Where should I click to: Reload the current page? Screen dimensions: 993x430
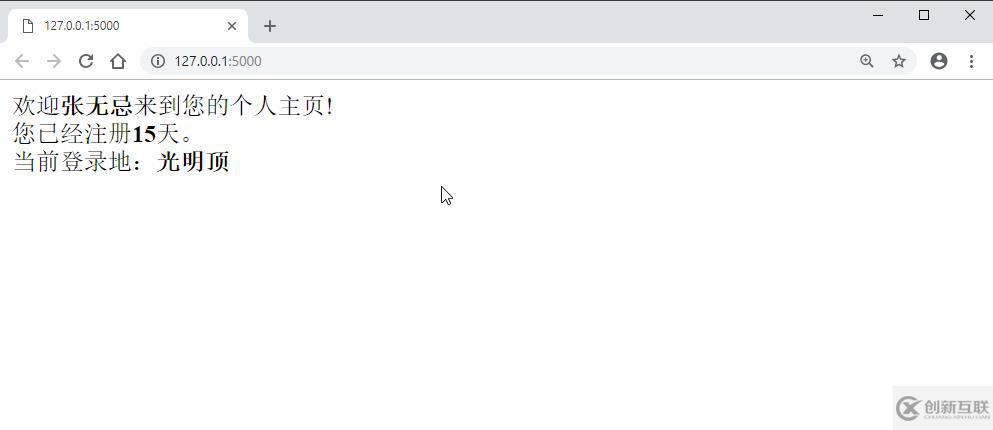coord(85,61)
